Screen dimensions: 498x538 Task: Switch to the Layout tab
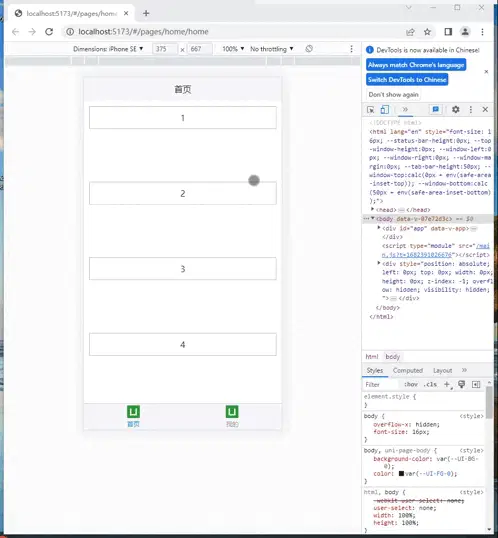pos(442,371)
